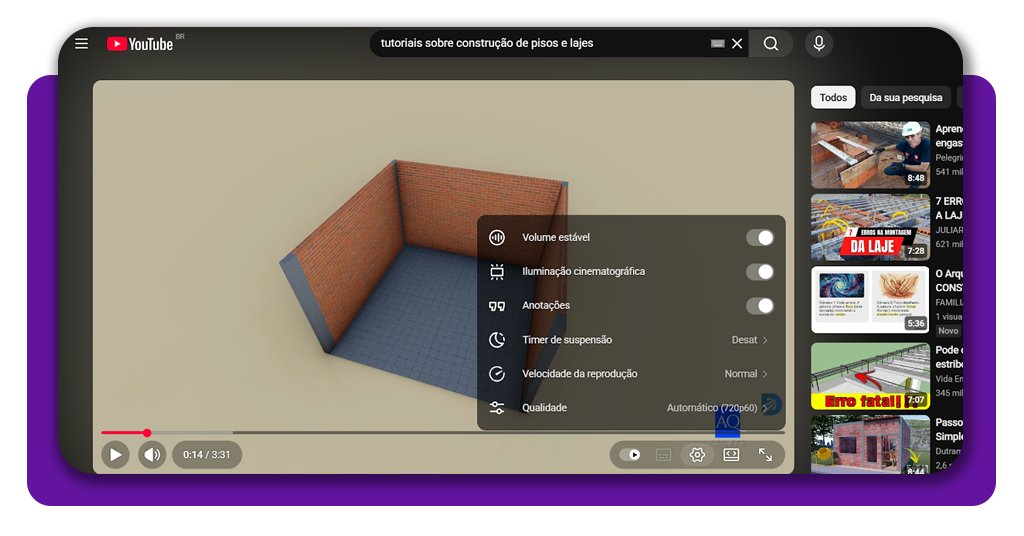Expand Velocidade da reprodução options
The width and height of the screenshot is (1024, 536).
click(630, 374)
